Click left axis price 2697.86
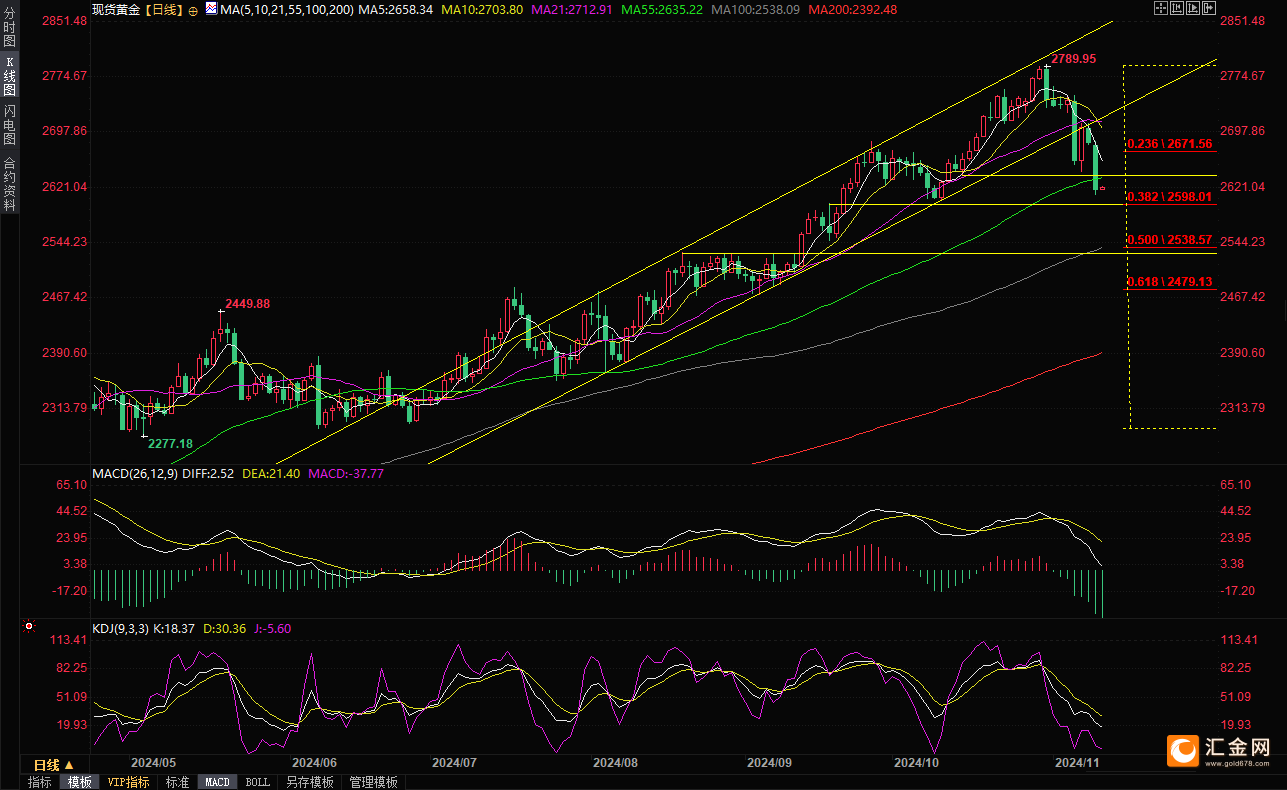Screen dimensions: 1287x790 [x=66, y=131]
